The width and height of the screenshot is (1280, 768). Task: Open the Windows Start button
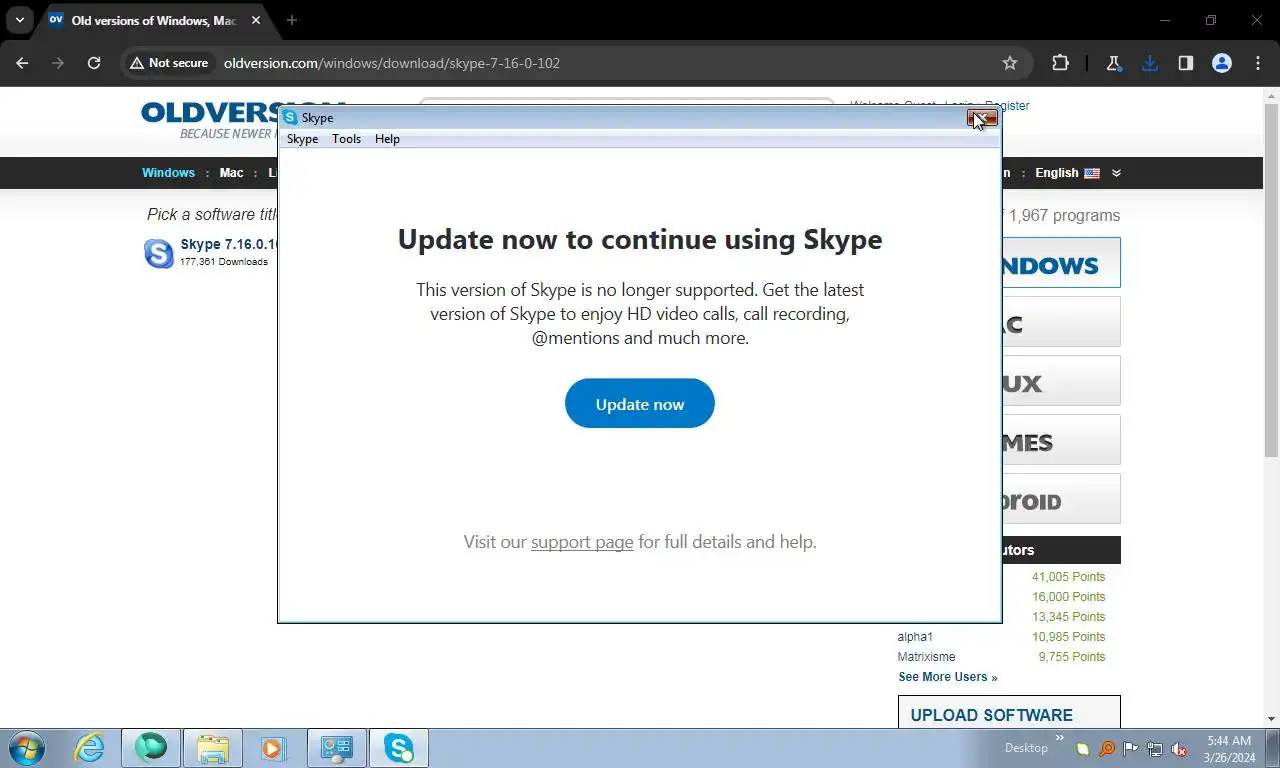(x=27, y=748)
